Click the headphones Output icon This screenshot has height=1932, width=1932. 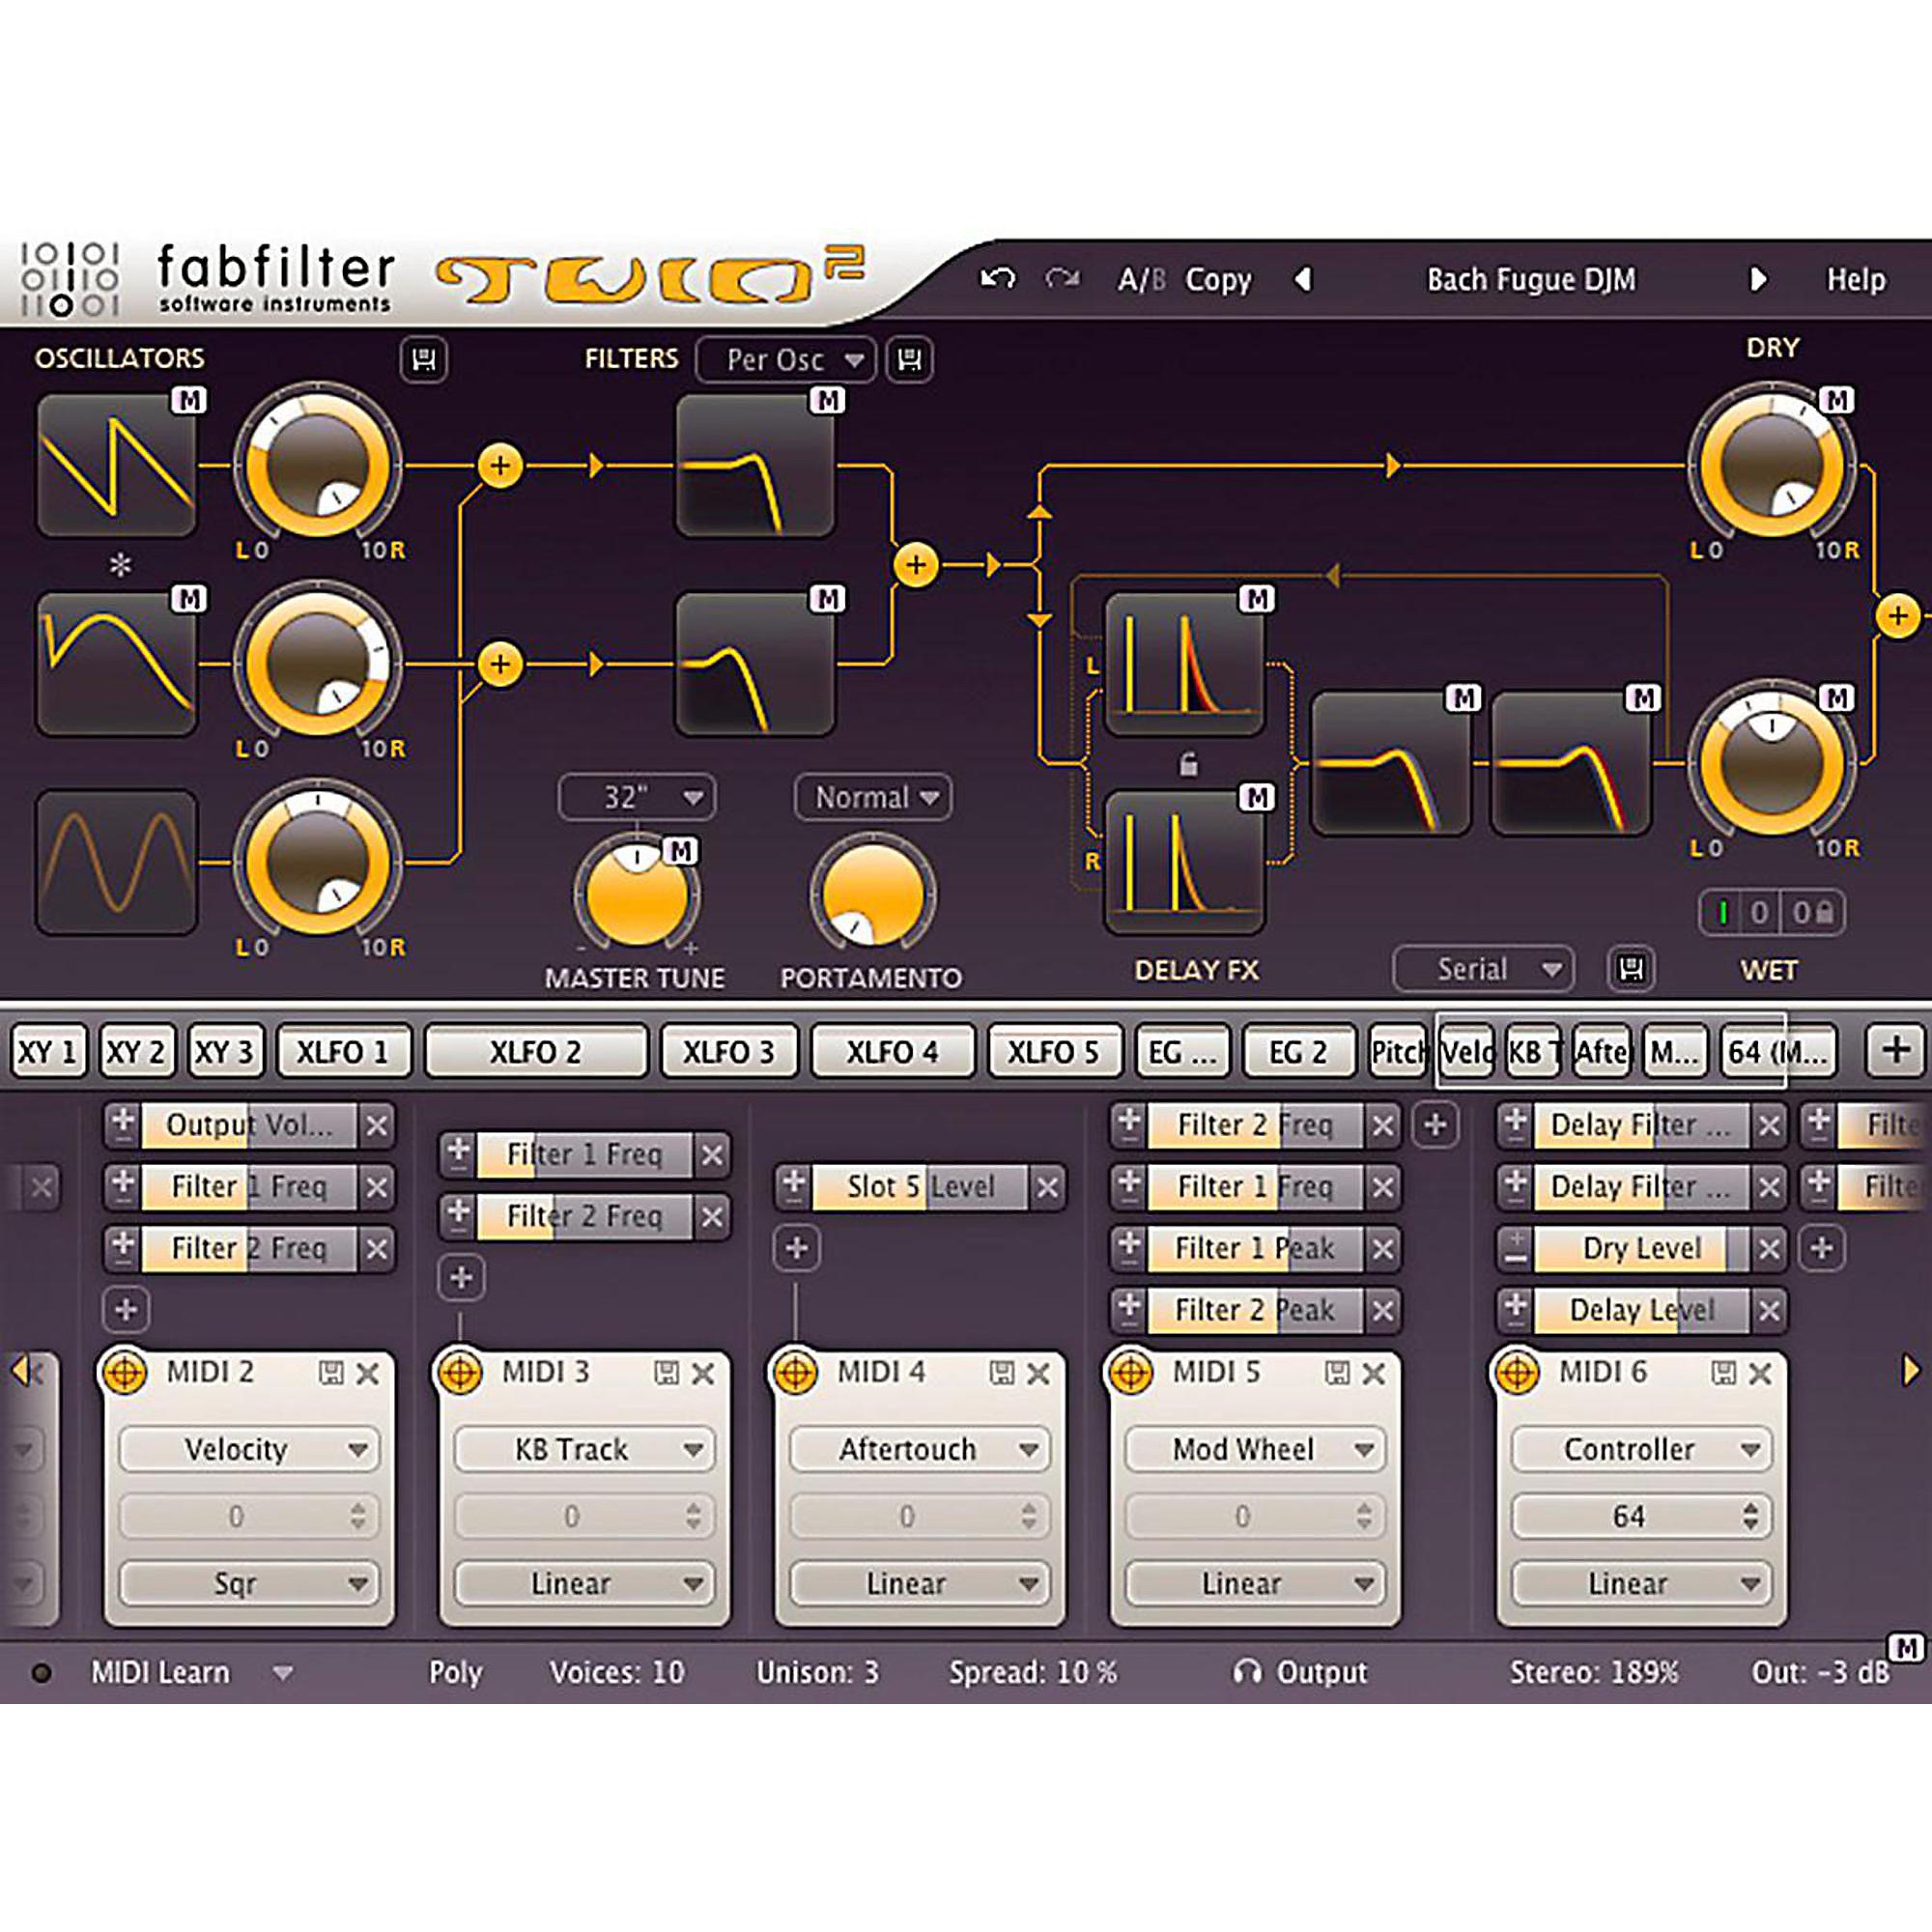(1247, 1672)
